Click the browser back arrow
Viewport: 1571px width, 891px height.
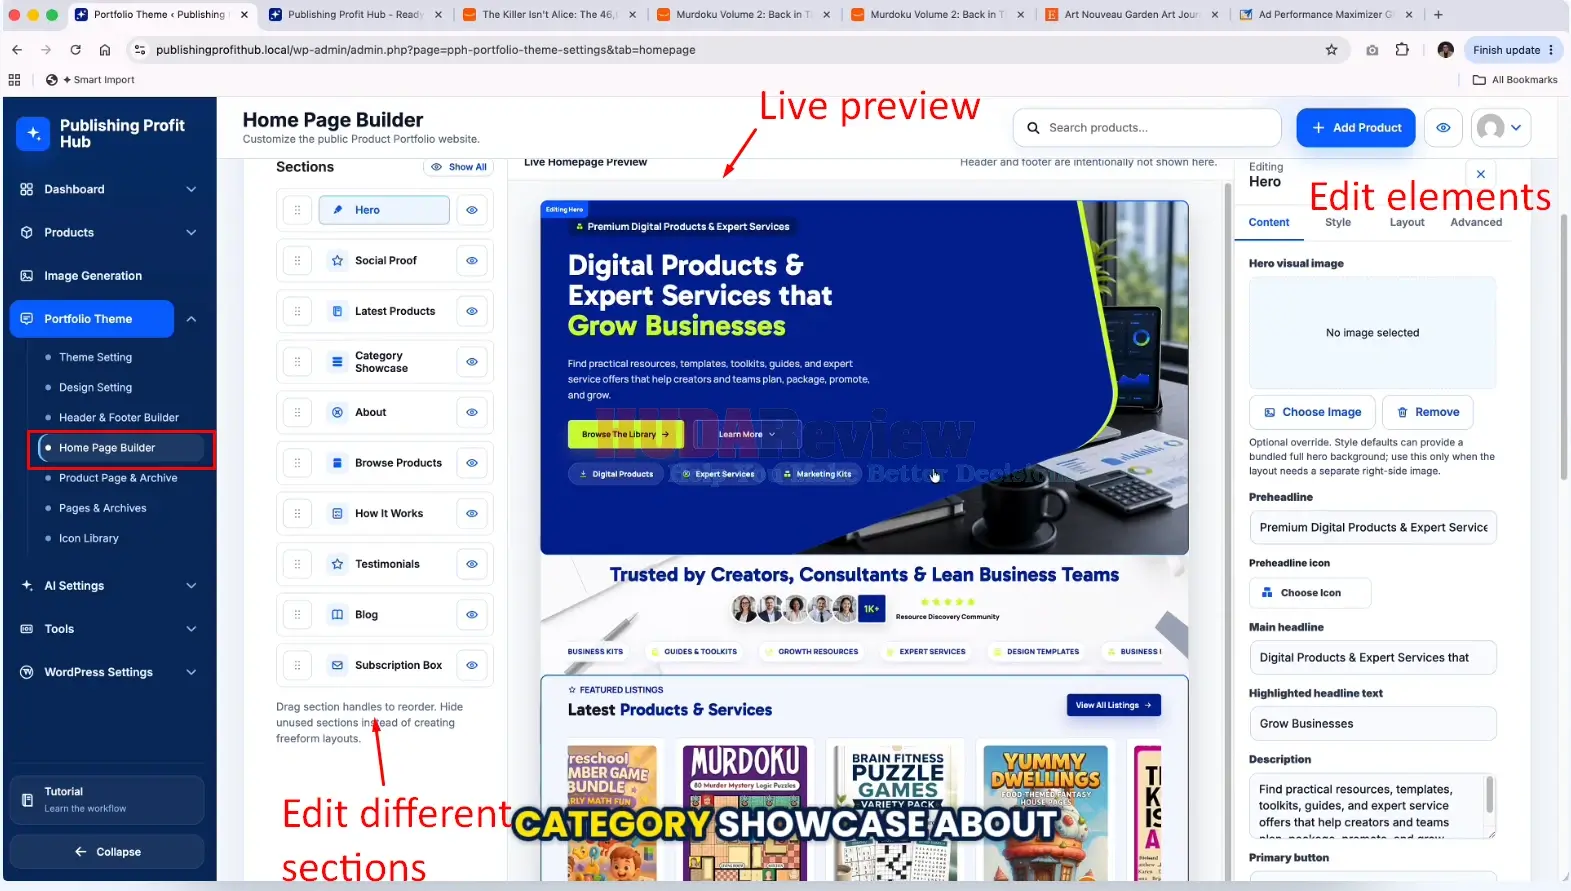click(x=17, y=50)
